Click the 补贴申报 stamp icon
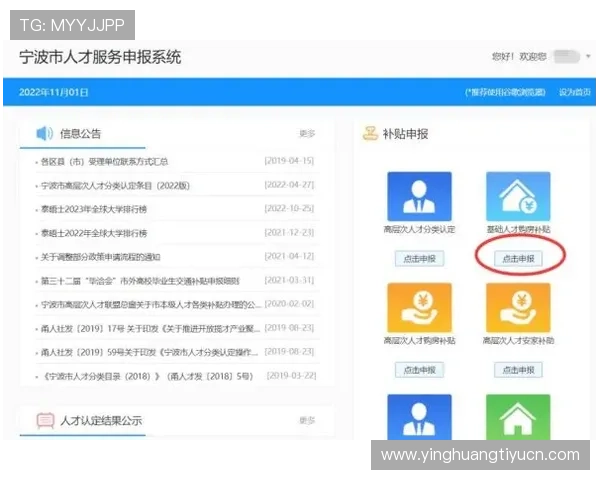 click(x=370, y=133)
